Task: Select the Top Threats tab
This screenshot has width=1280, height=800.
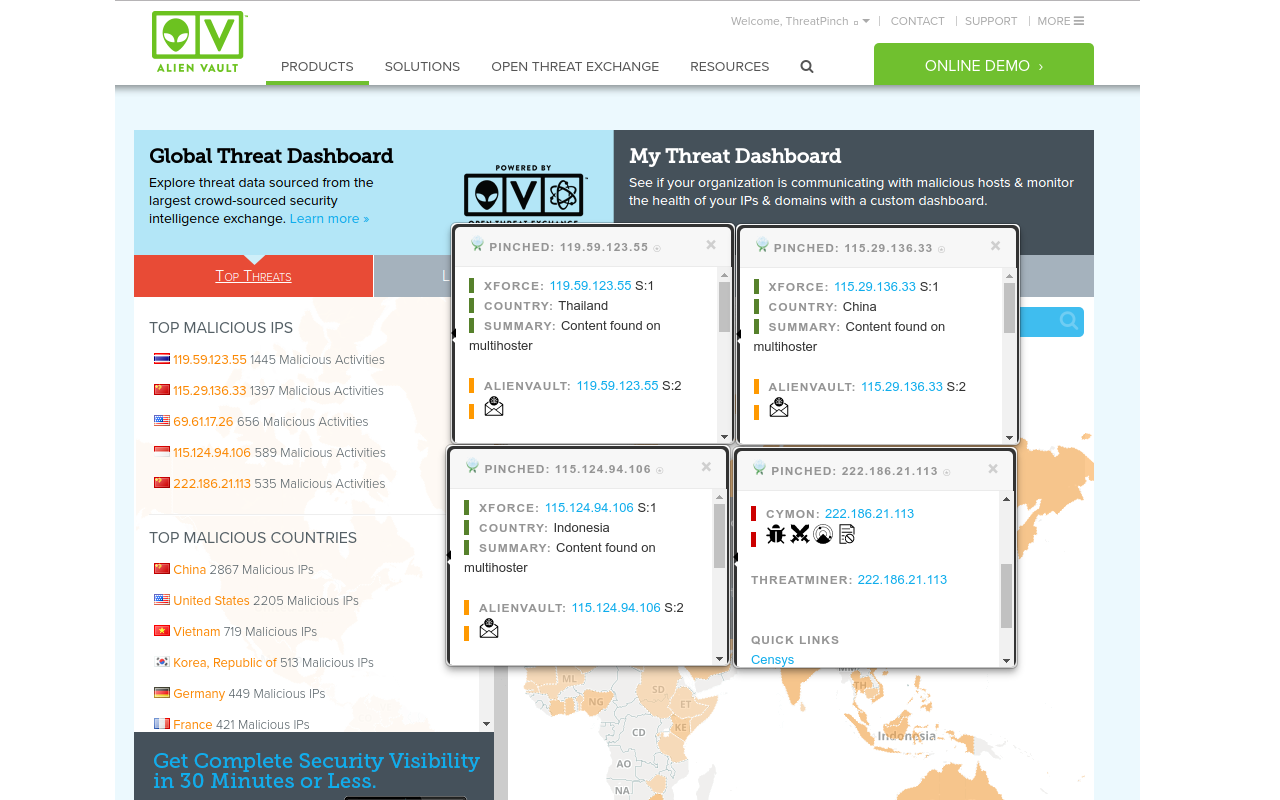Action: tap(253, 276)
